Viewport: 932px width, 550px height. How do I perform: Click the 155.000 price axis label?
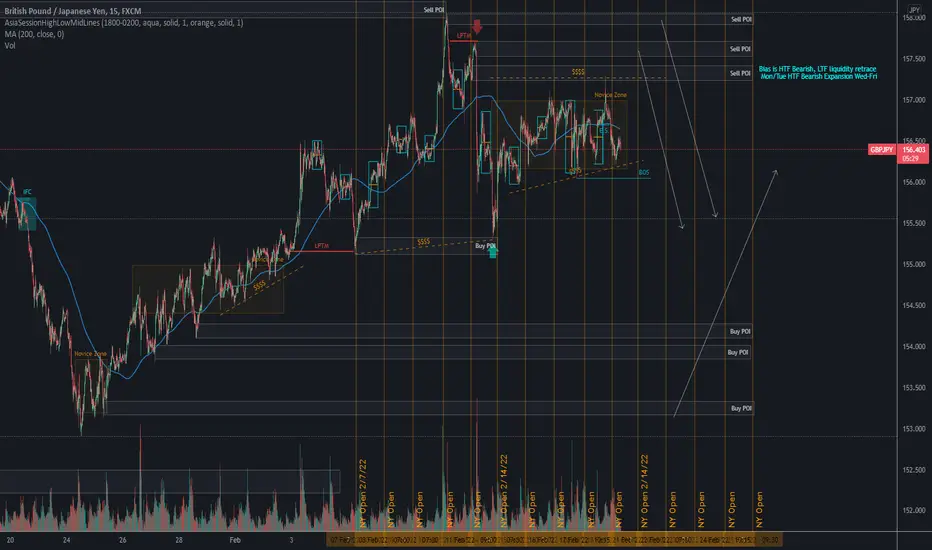pyautogui.click(x=914, y=264)
